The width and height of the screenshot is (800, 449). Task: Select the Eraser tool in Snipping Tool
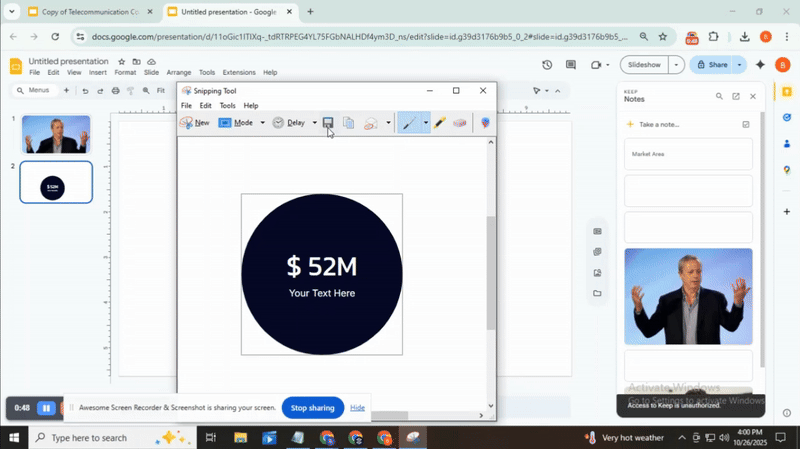(x=460, y=123)
